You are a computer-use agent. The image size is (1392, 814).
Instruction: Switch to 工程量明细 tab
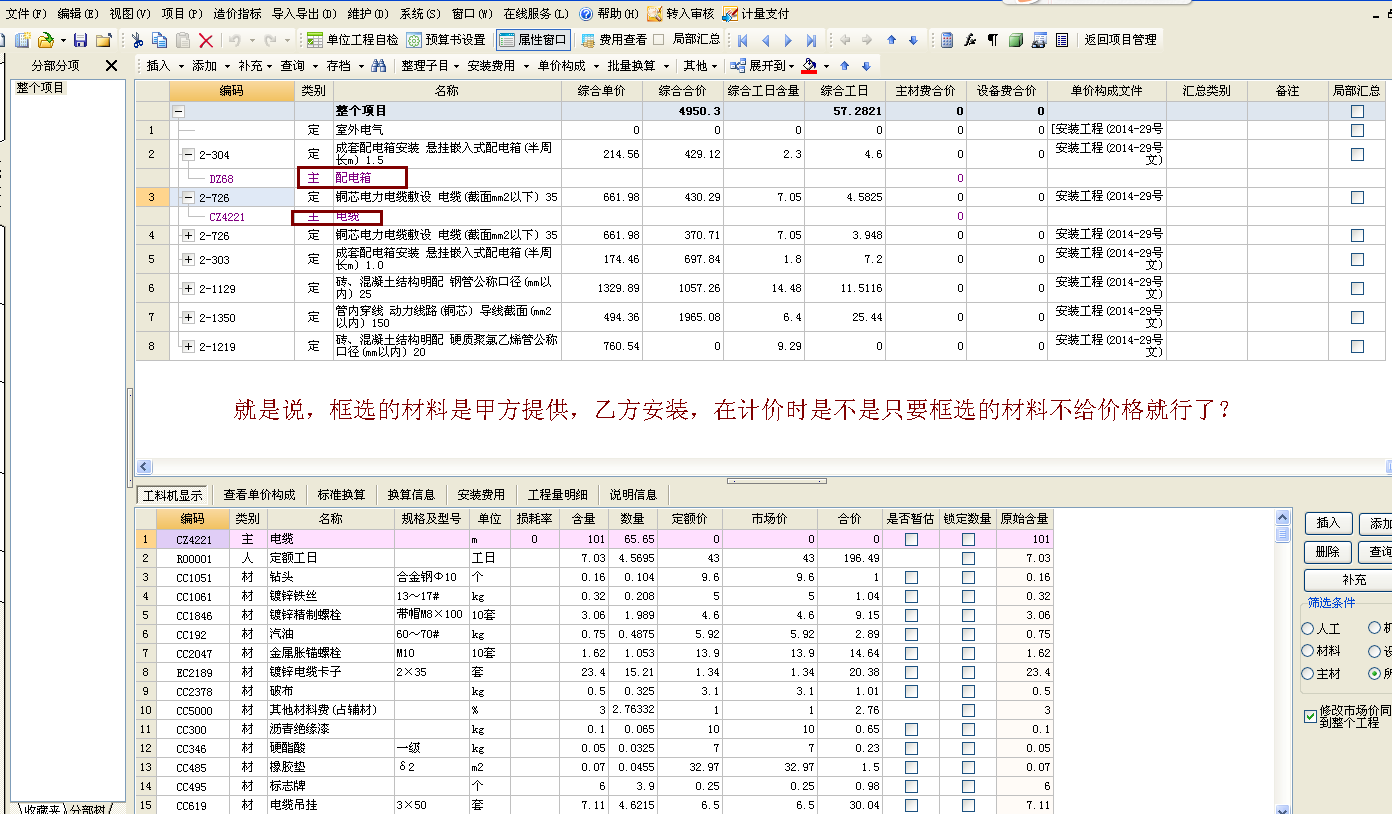557,495
